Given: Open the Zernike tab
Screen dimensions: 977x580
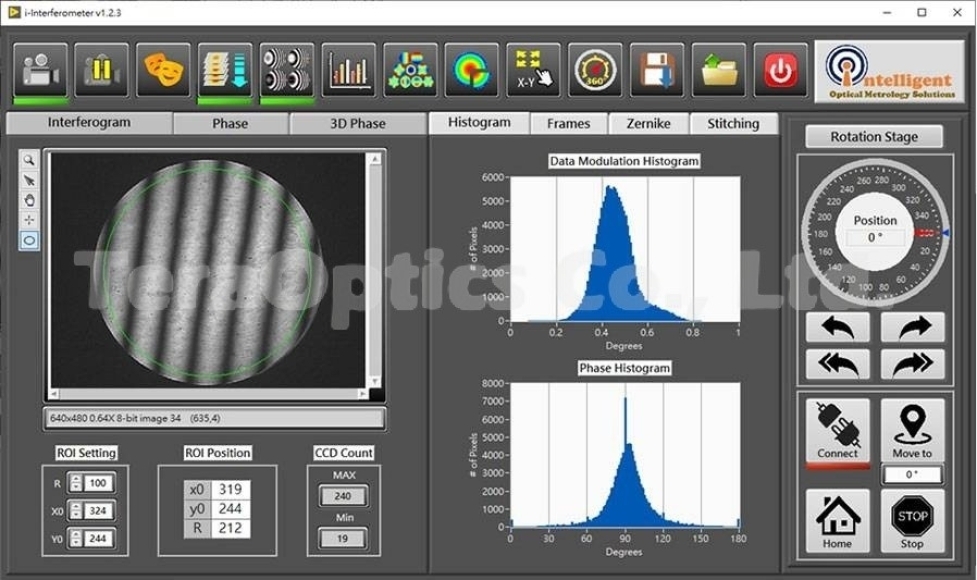Looking at the screenshot, I should (x=648, y=124).
